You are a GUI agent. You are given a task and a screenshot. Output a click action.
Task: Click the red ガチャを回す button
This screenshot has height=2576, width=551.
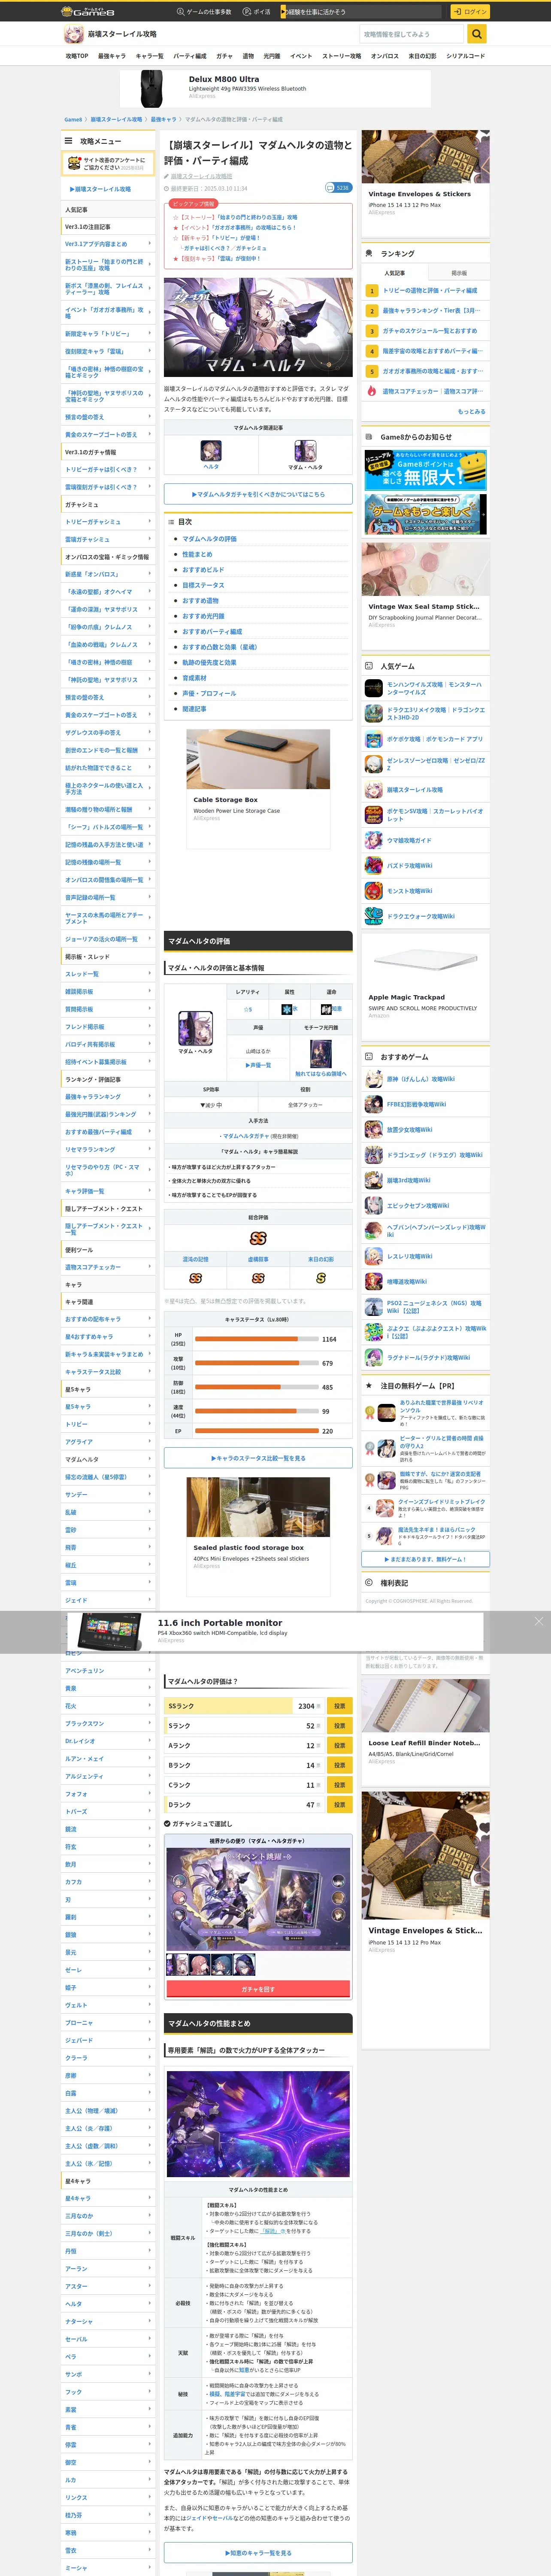click(x=258, y=1989)
